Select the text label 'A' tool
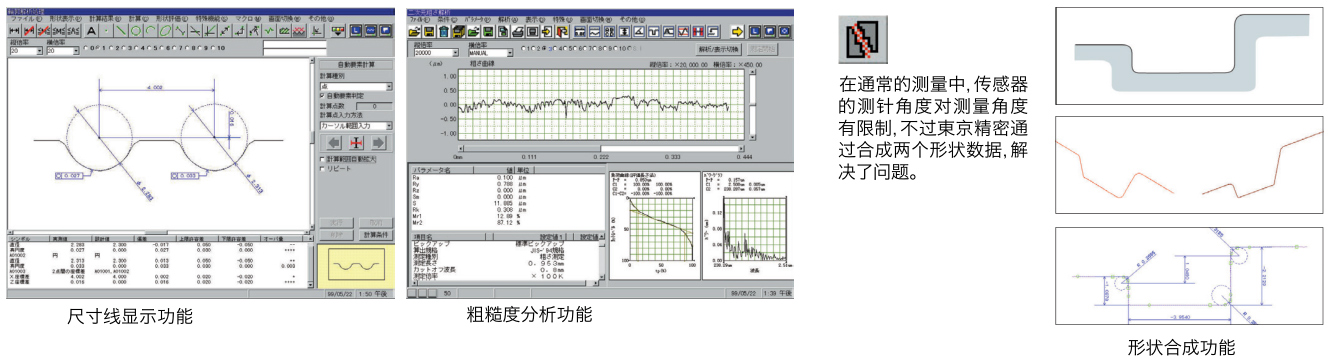Viewport: 1332px width, 360px height. pos(92,31)
